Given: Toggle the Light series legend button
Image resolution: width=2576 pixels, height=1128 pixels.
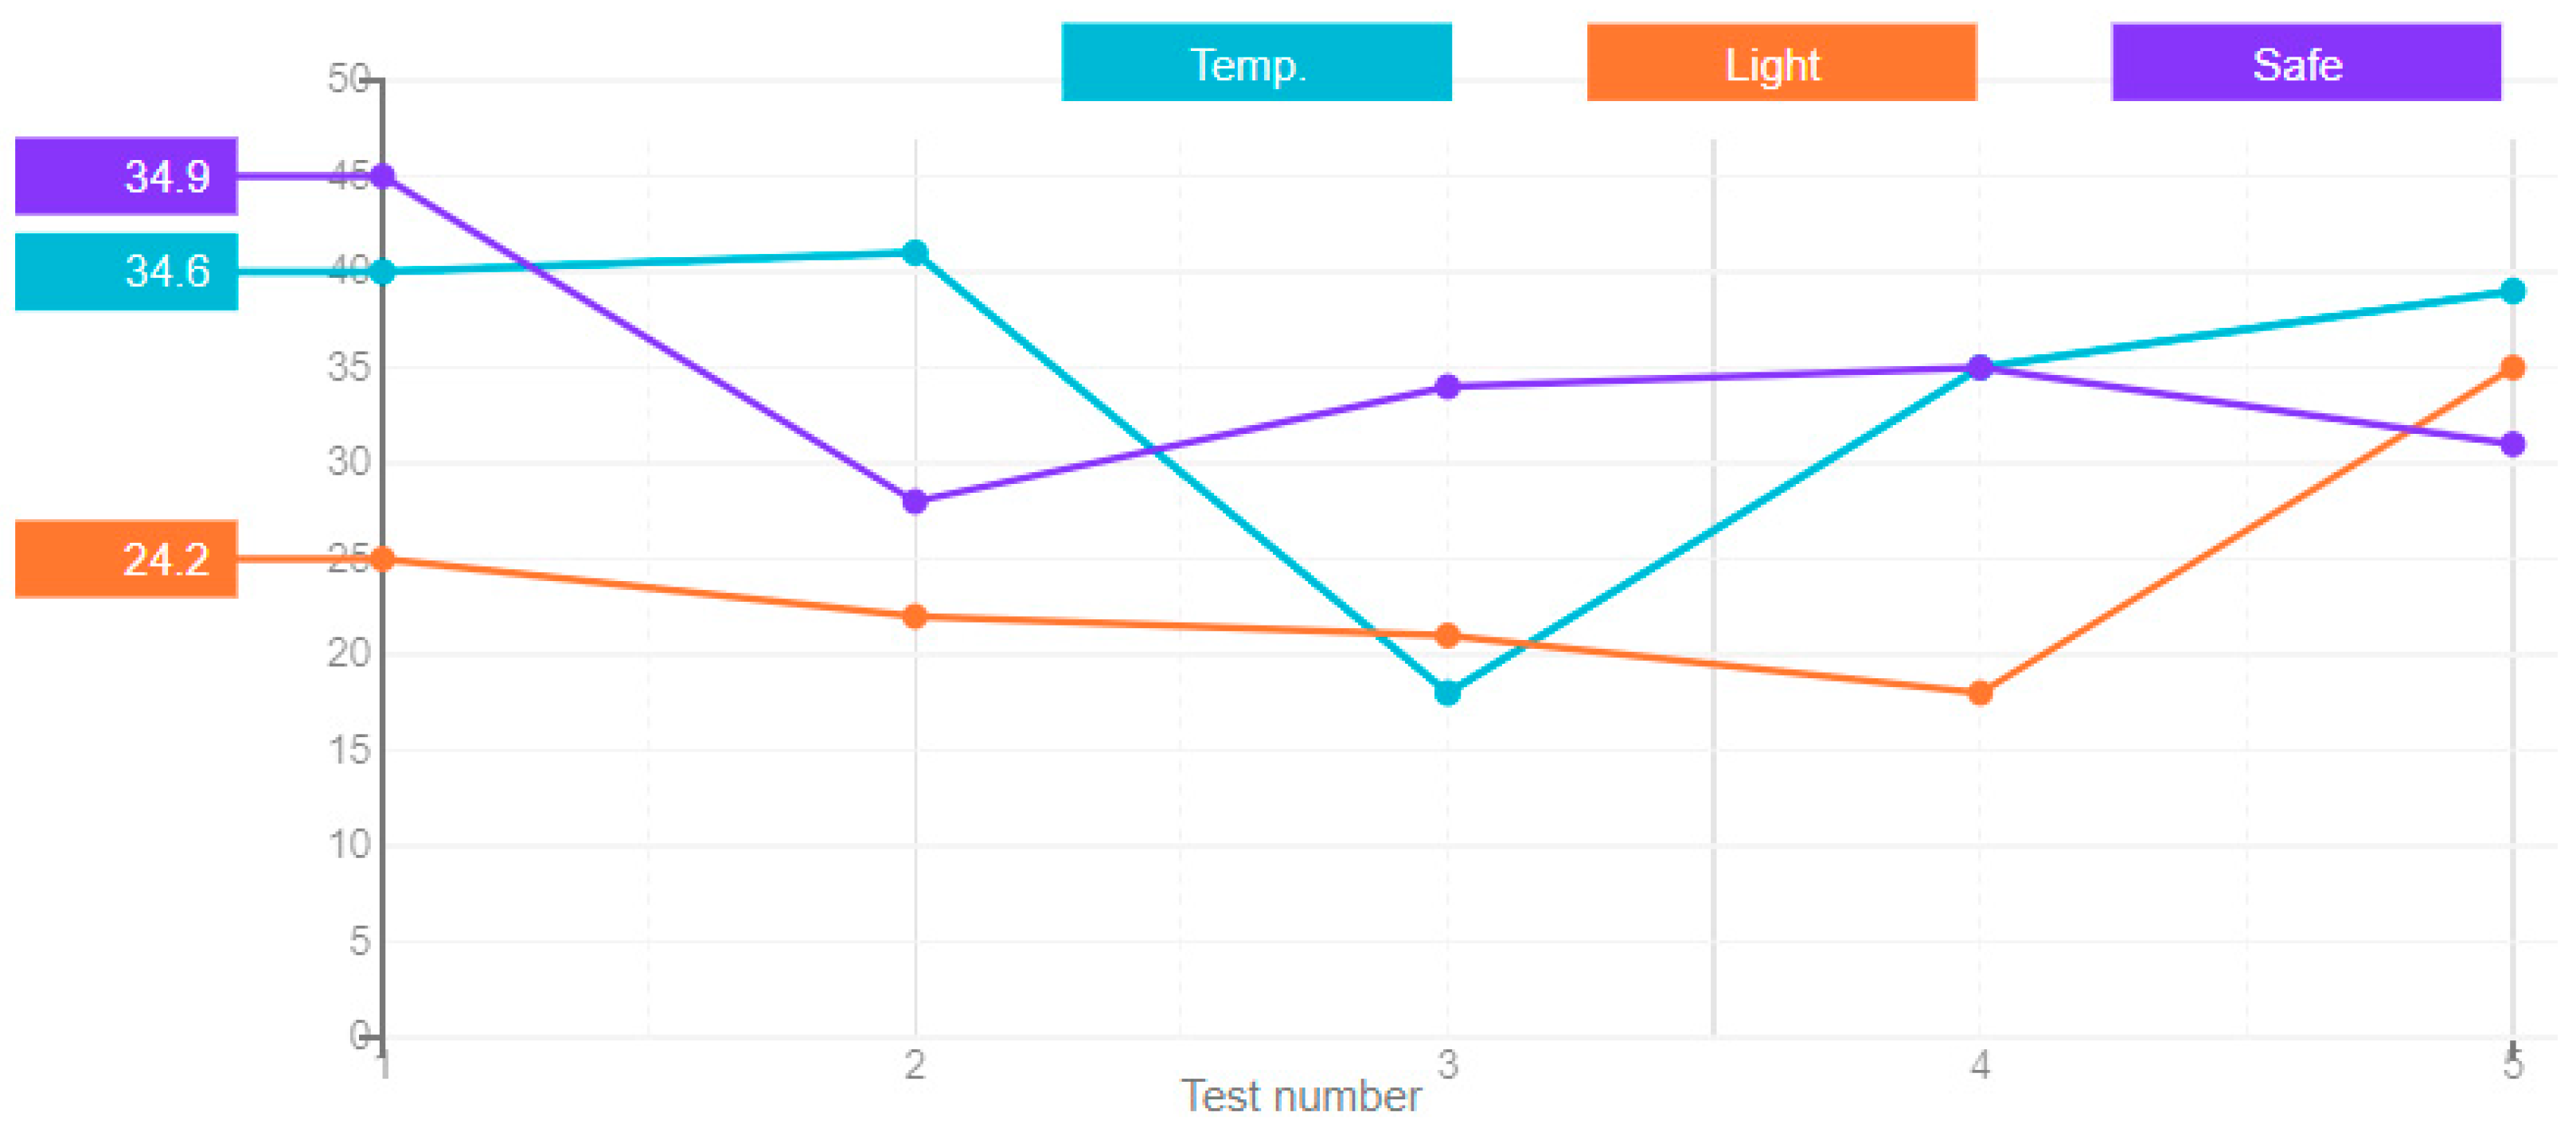Looking at the screenshot, I should coord(1781,63).
